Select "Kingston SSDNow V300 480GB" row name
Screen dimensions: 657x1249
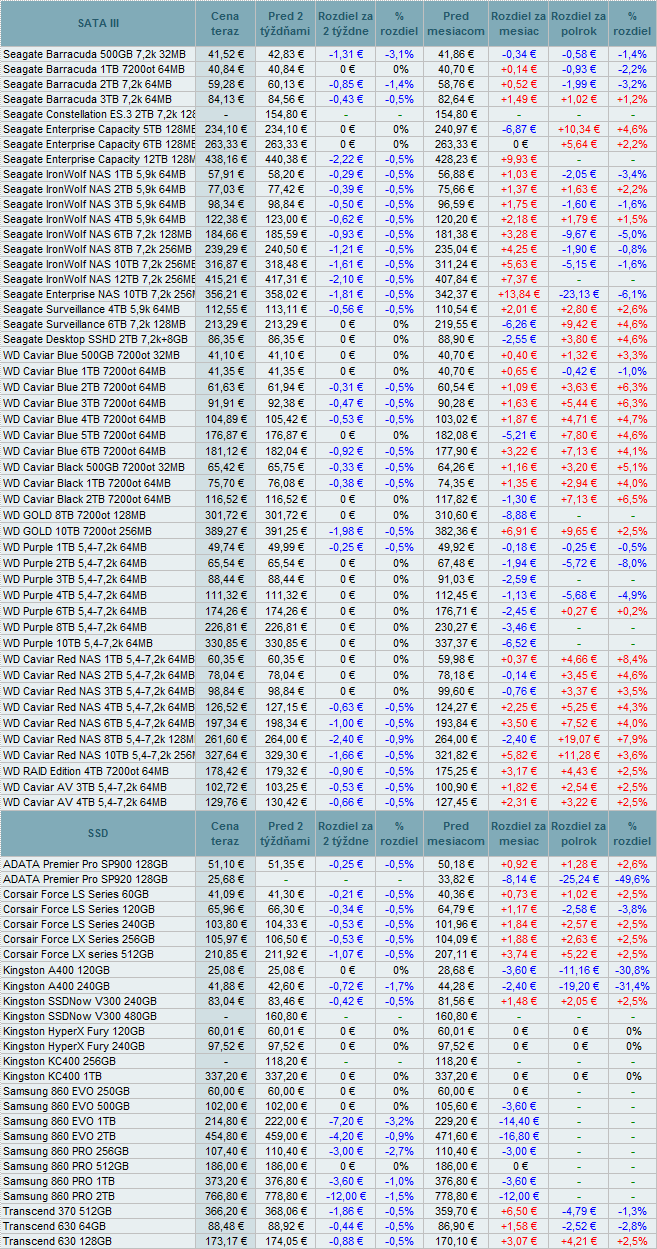pyautogui.click(x=78, y=1017)
